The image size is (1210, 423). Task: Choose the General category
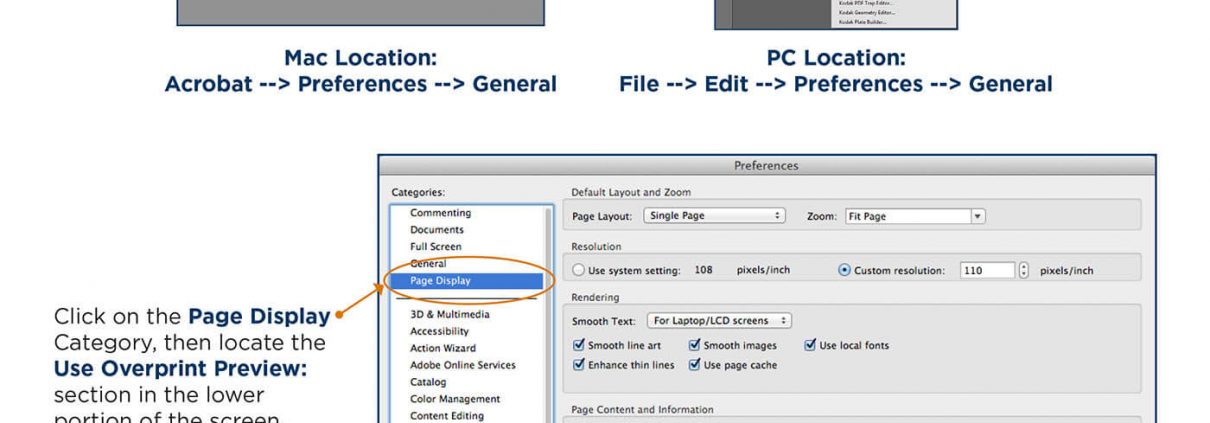tap(429, 264)
